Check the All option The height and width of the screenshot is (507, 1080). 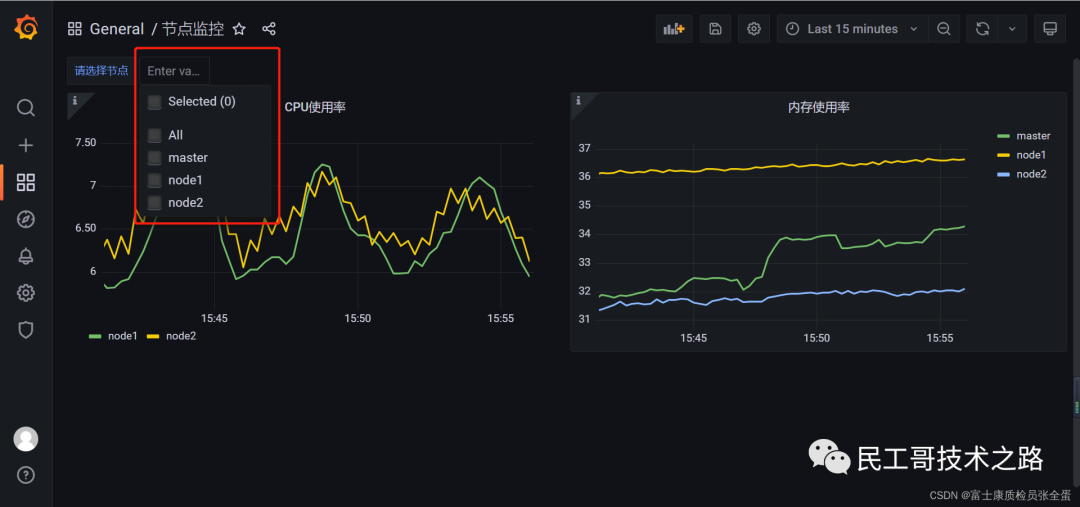pos(155,136)
